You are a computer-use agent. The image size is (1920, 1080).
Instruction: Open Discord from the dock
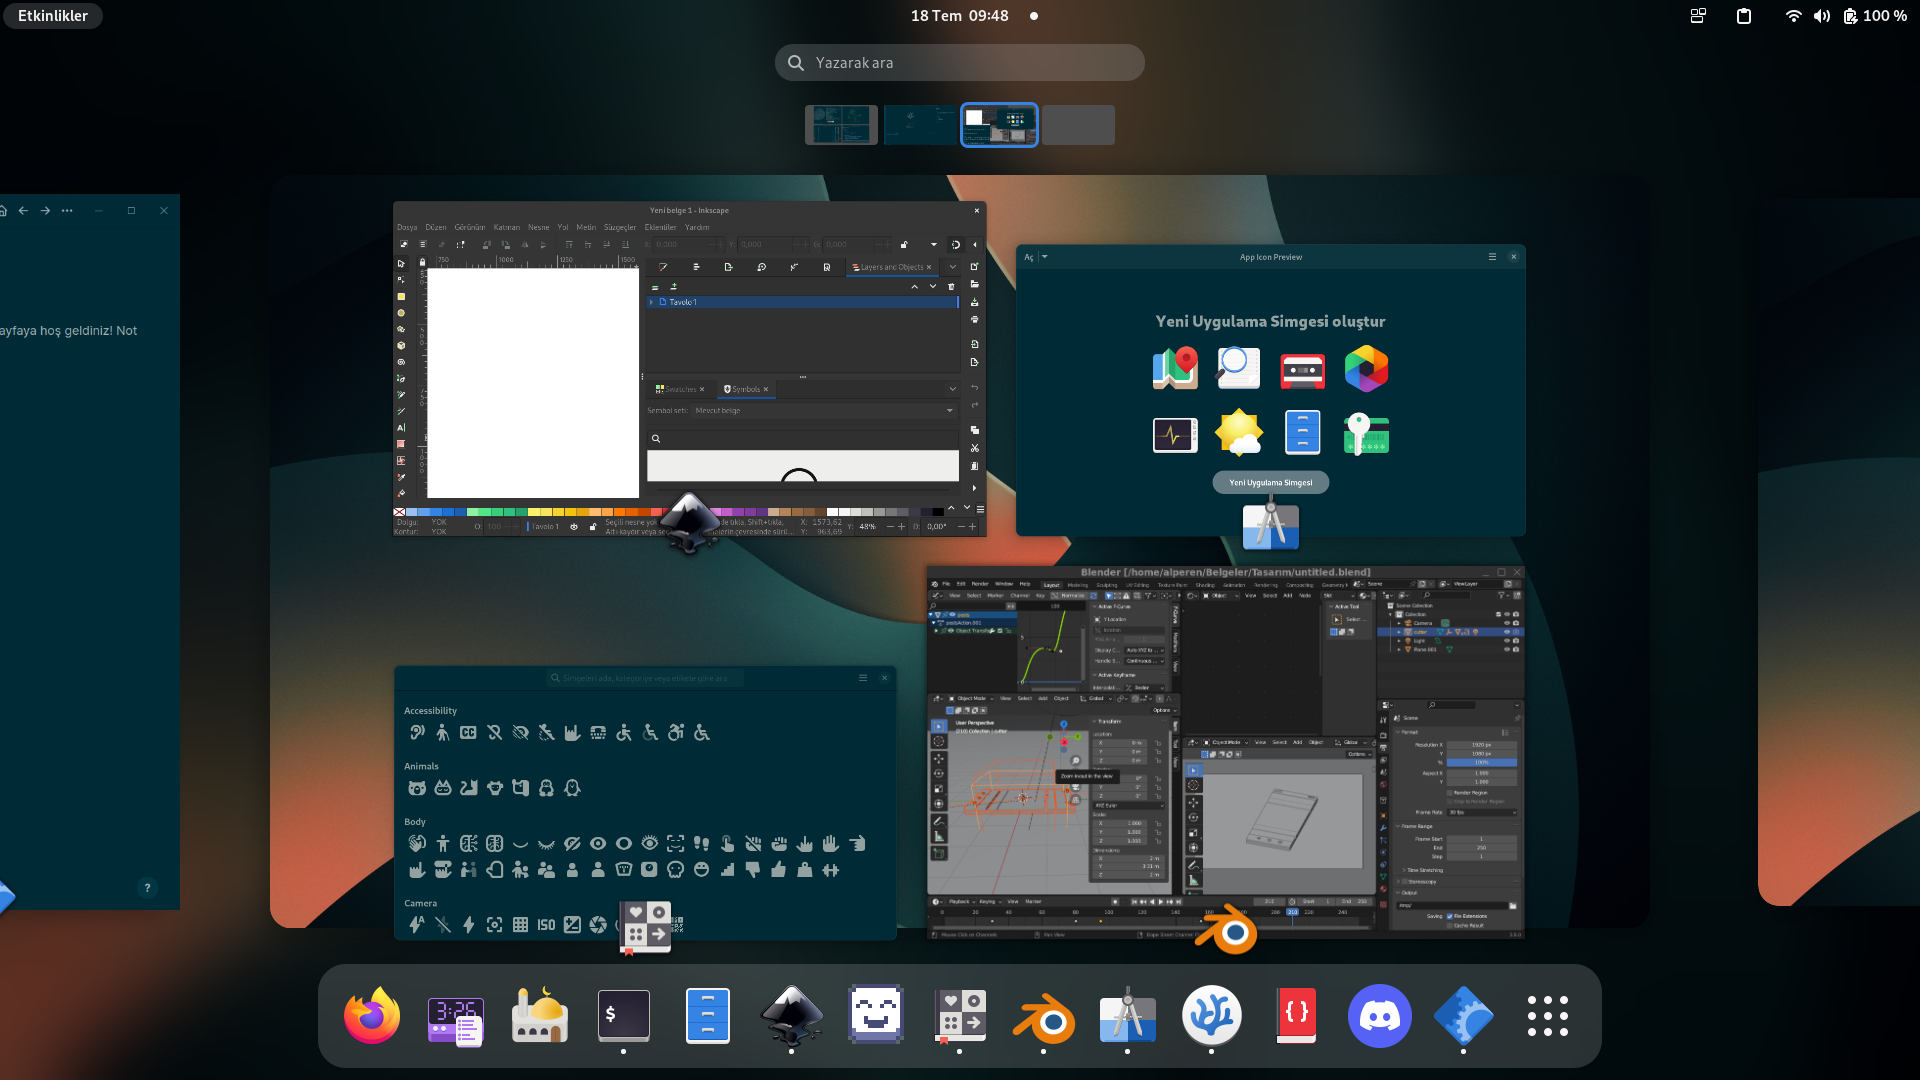pyautogui.click(x=1379, y=1016)
